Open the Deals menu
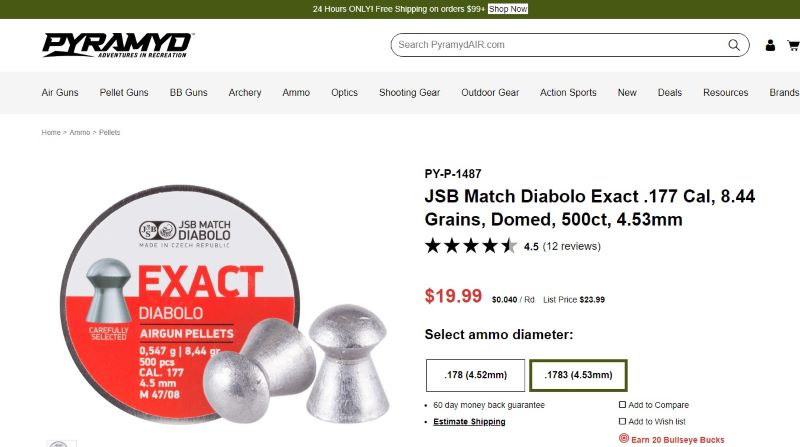 (669, 92)
